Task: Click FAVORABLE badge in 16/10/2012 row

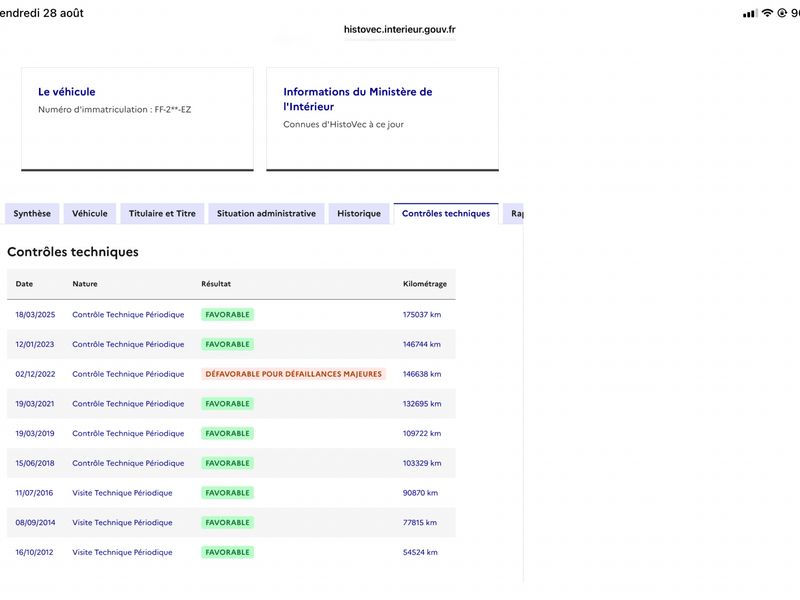Action: pyautogui.click(x=228, y=552)
